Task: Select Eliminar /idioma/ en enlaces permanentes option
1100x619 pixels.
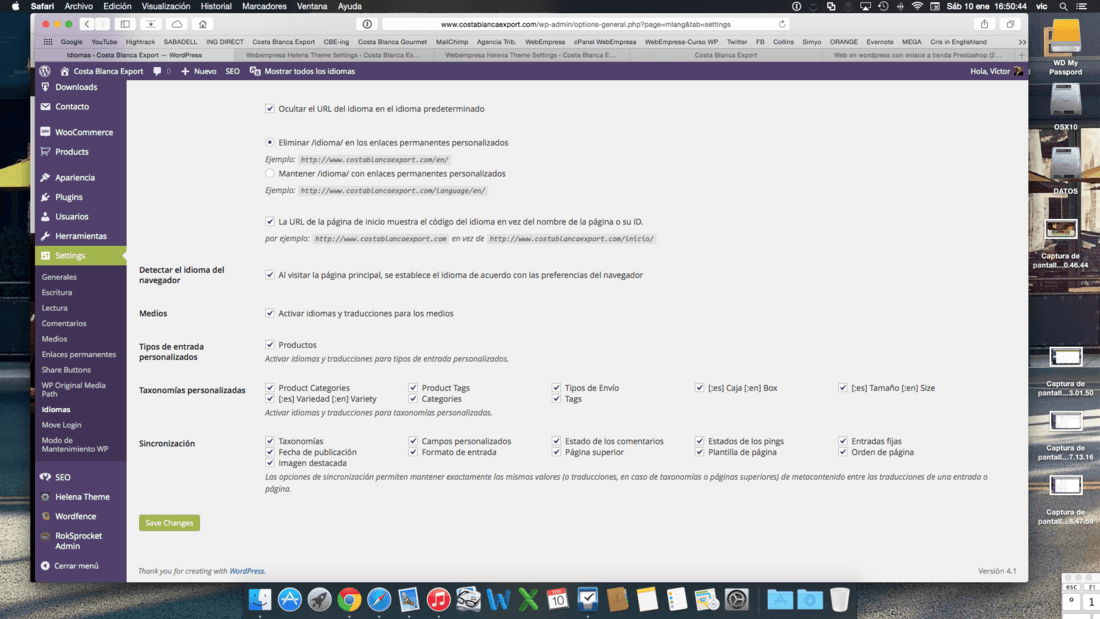Action: pos(269,142)
